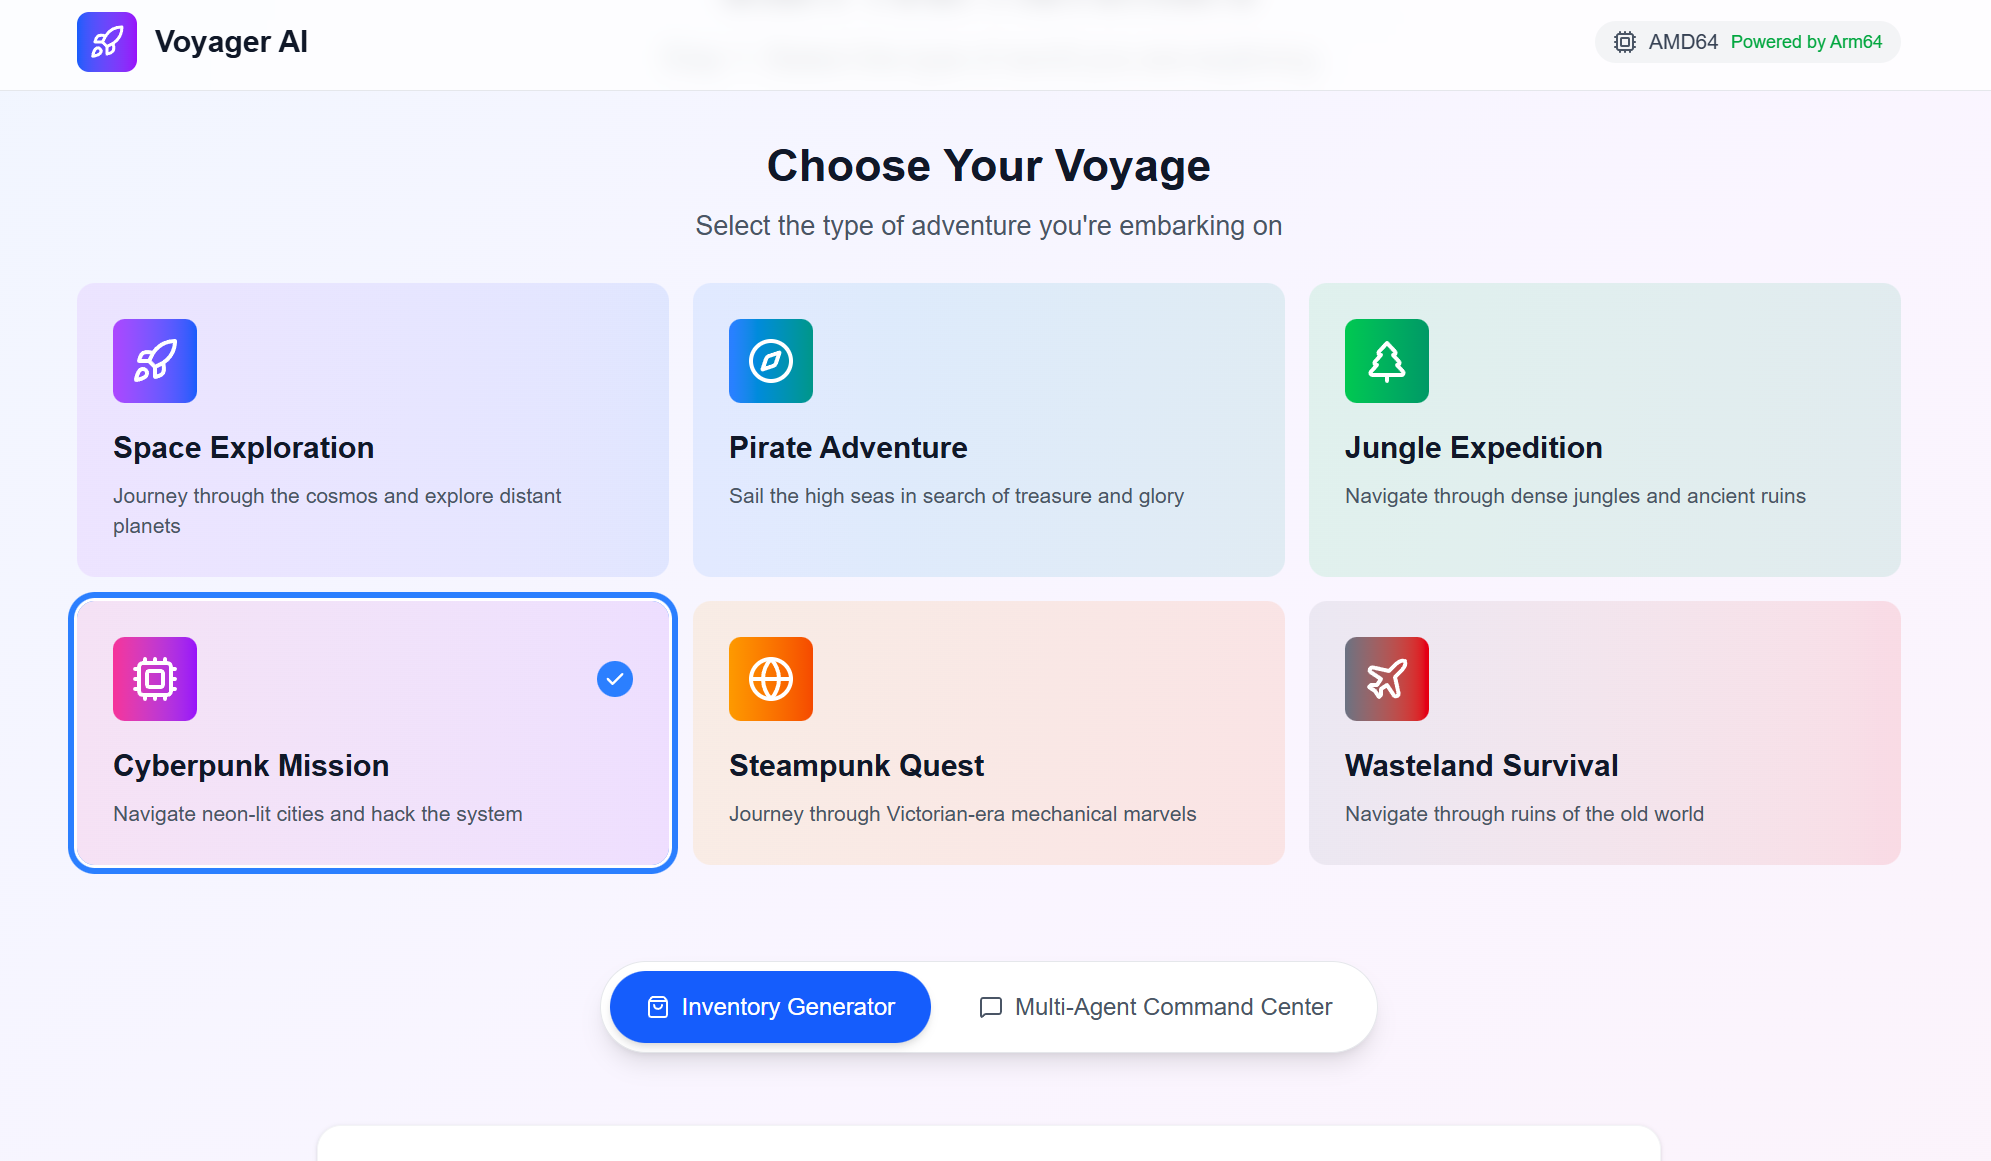Click the orange globe icon for Steampunk Quest
The width and height of the screenshot is (1991, 1161).
point(771,679)
